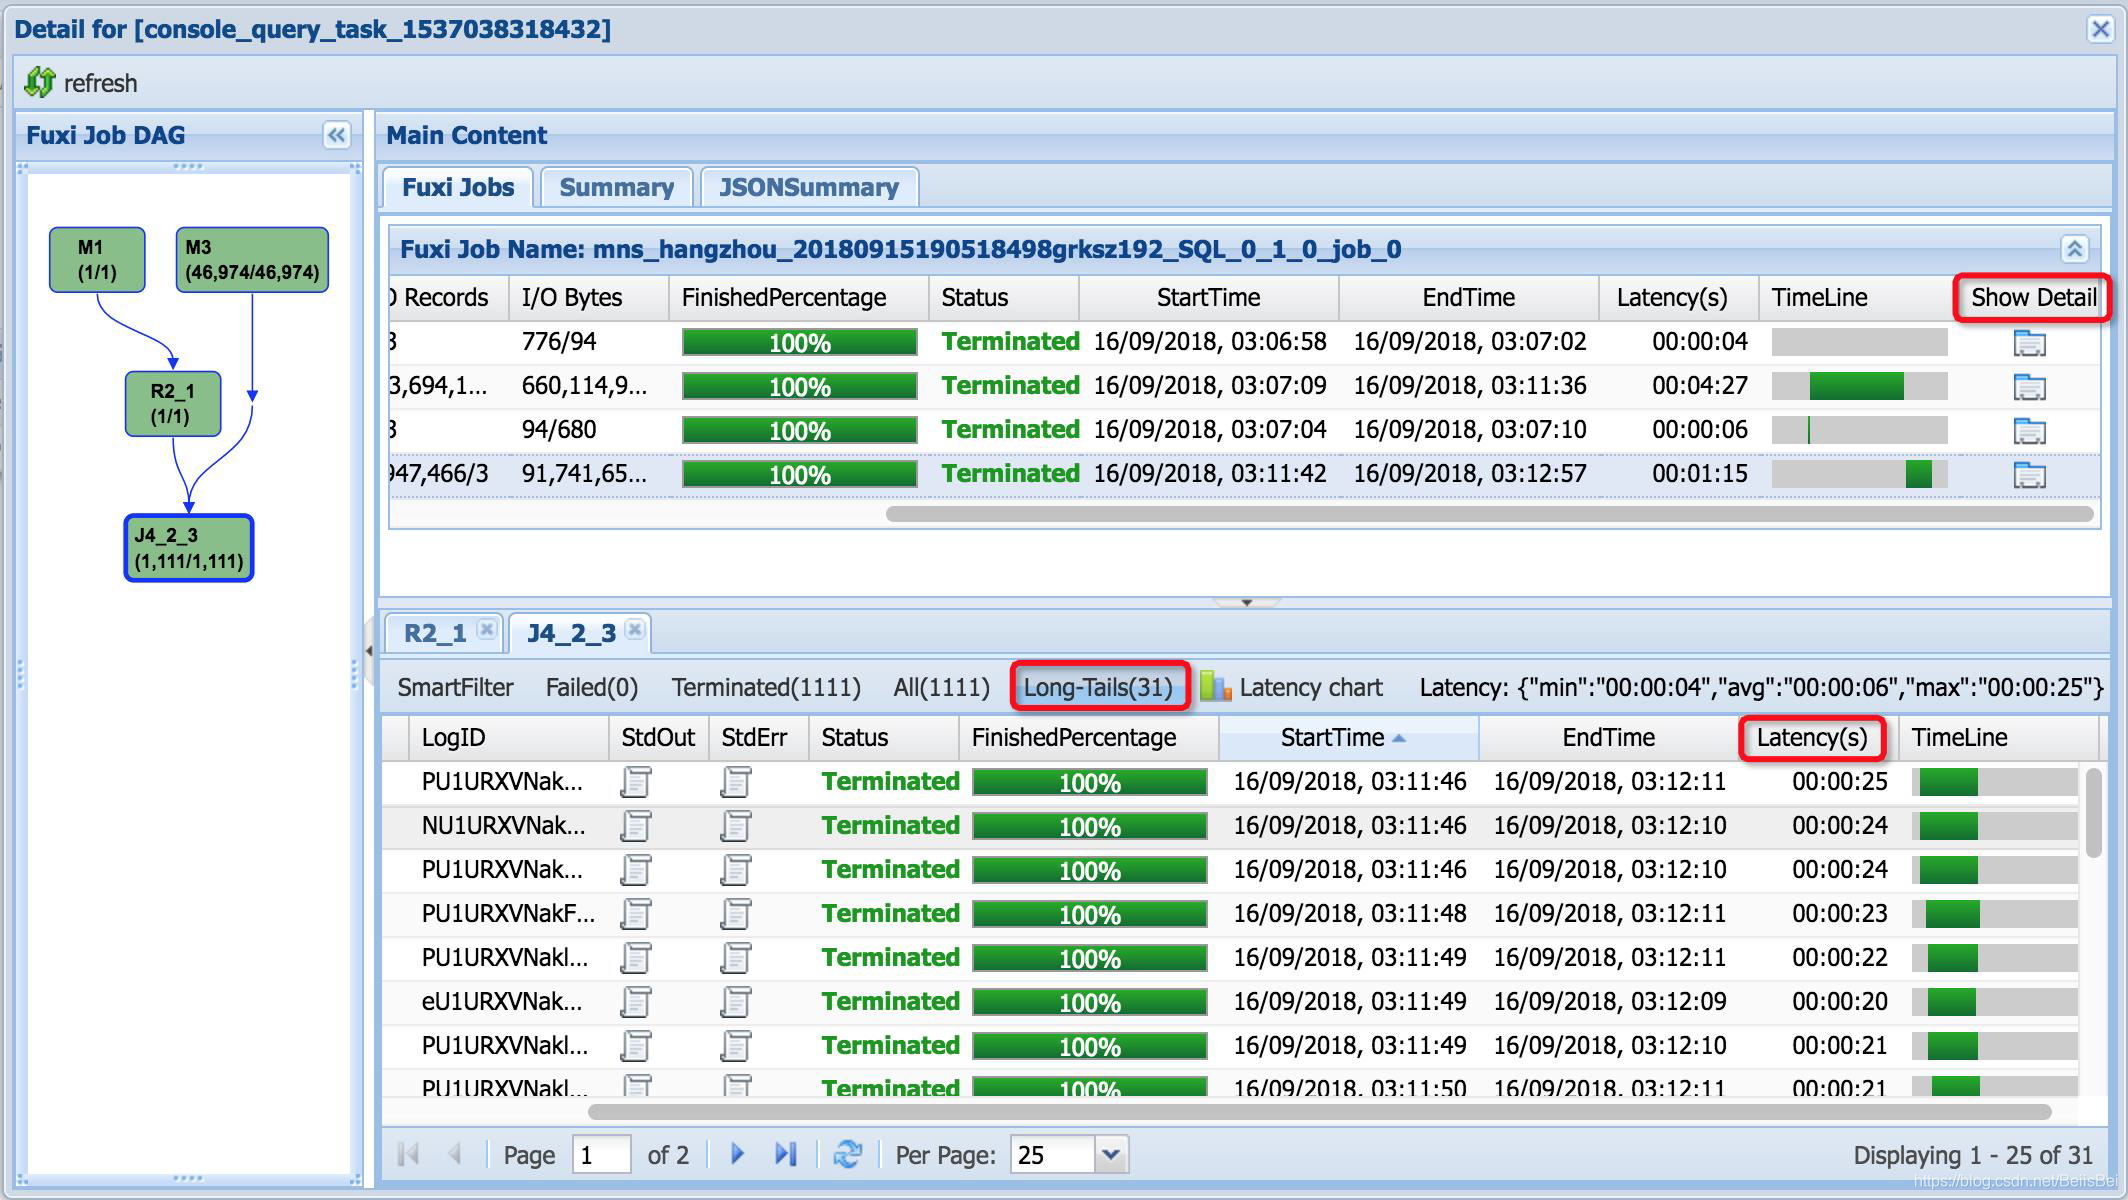Click the Status column header in job table
The image size is (2128, 1200).
coord(1004,298)
